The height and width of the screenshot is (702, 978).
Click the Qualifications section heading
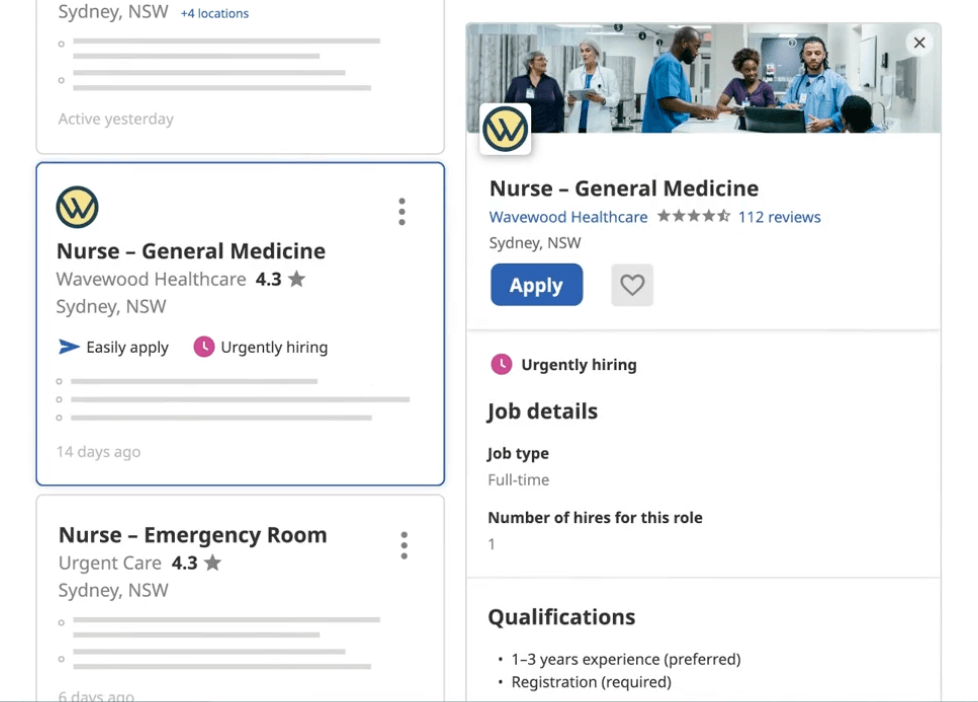pos(561,617)
